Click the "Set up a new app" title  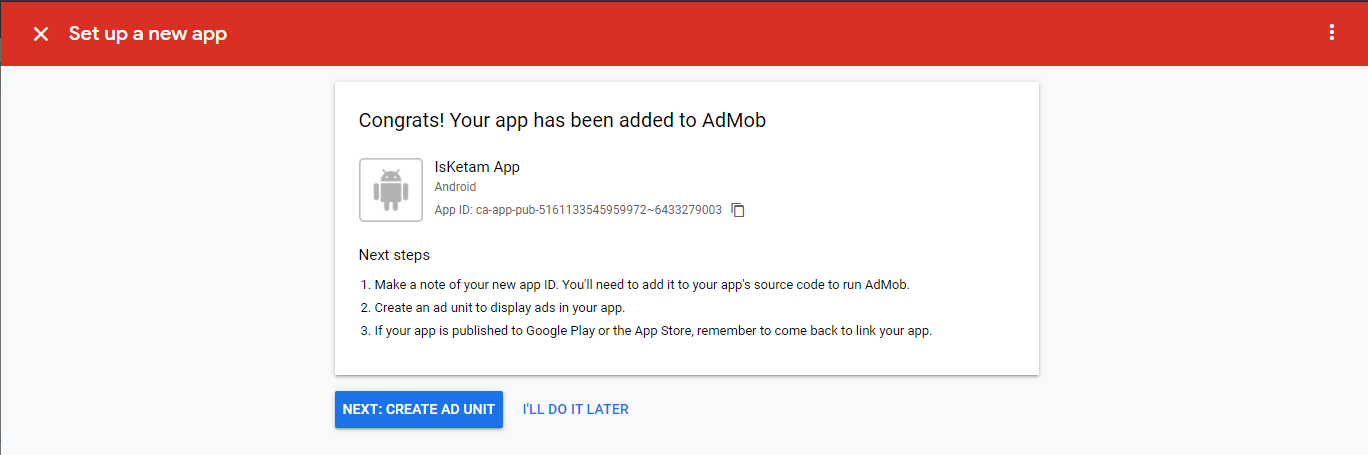(147, 34)
